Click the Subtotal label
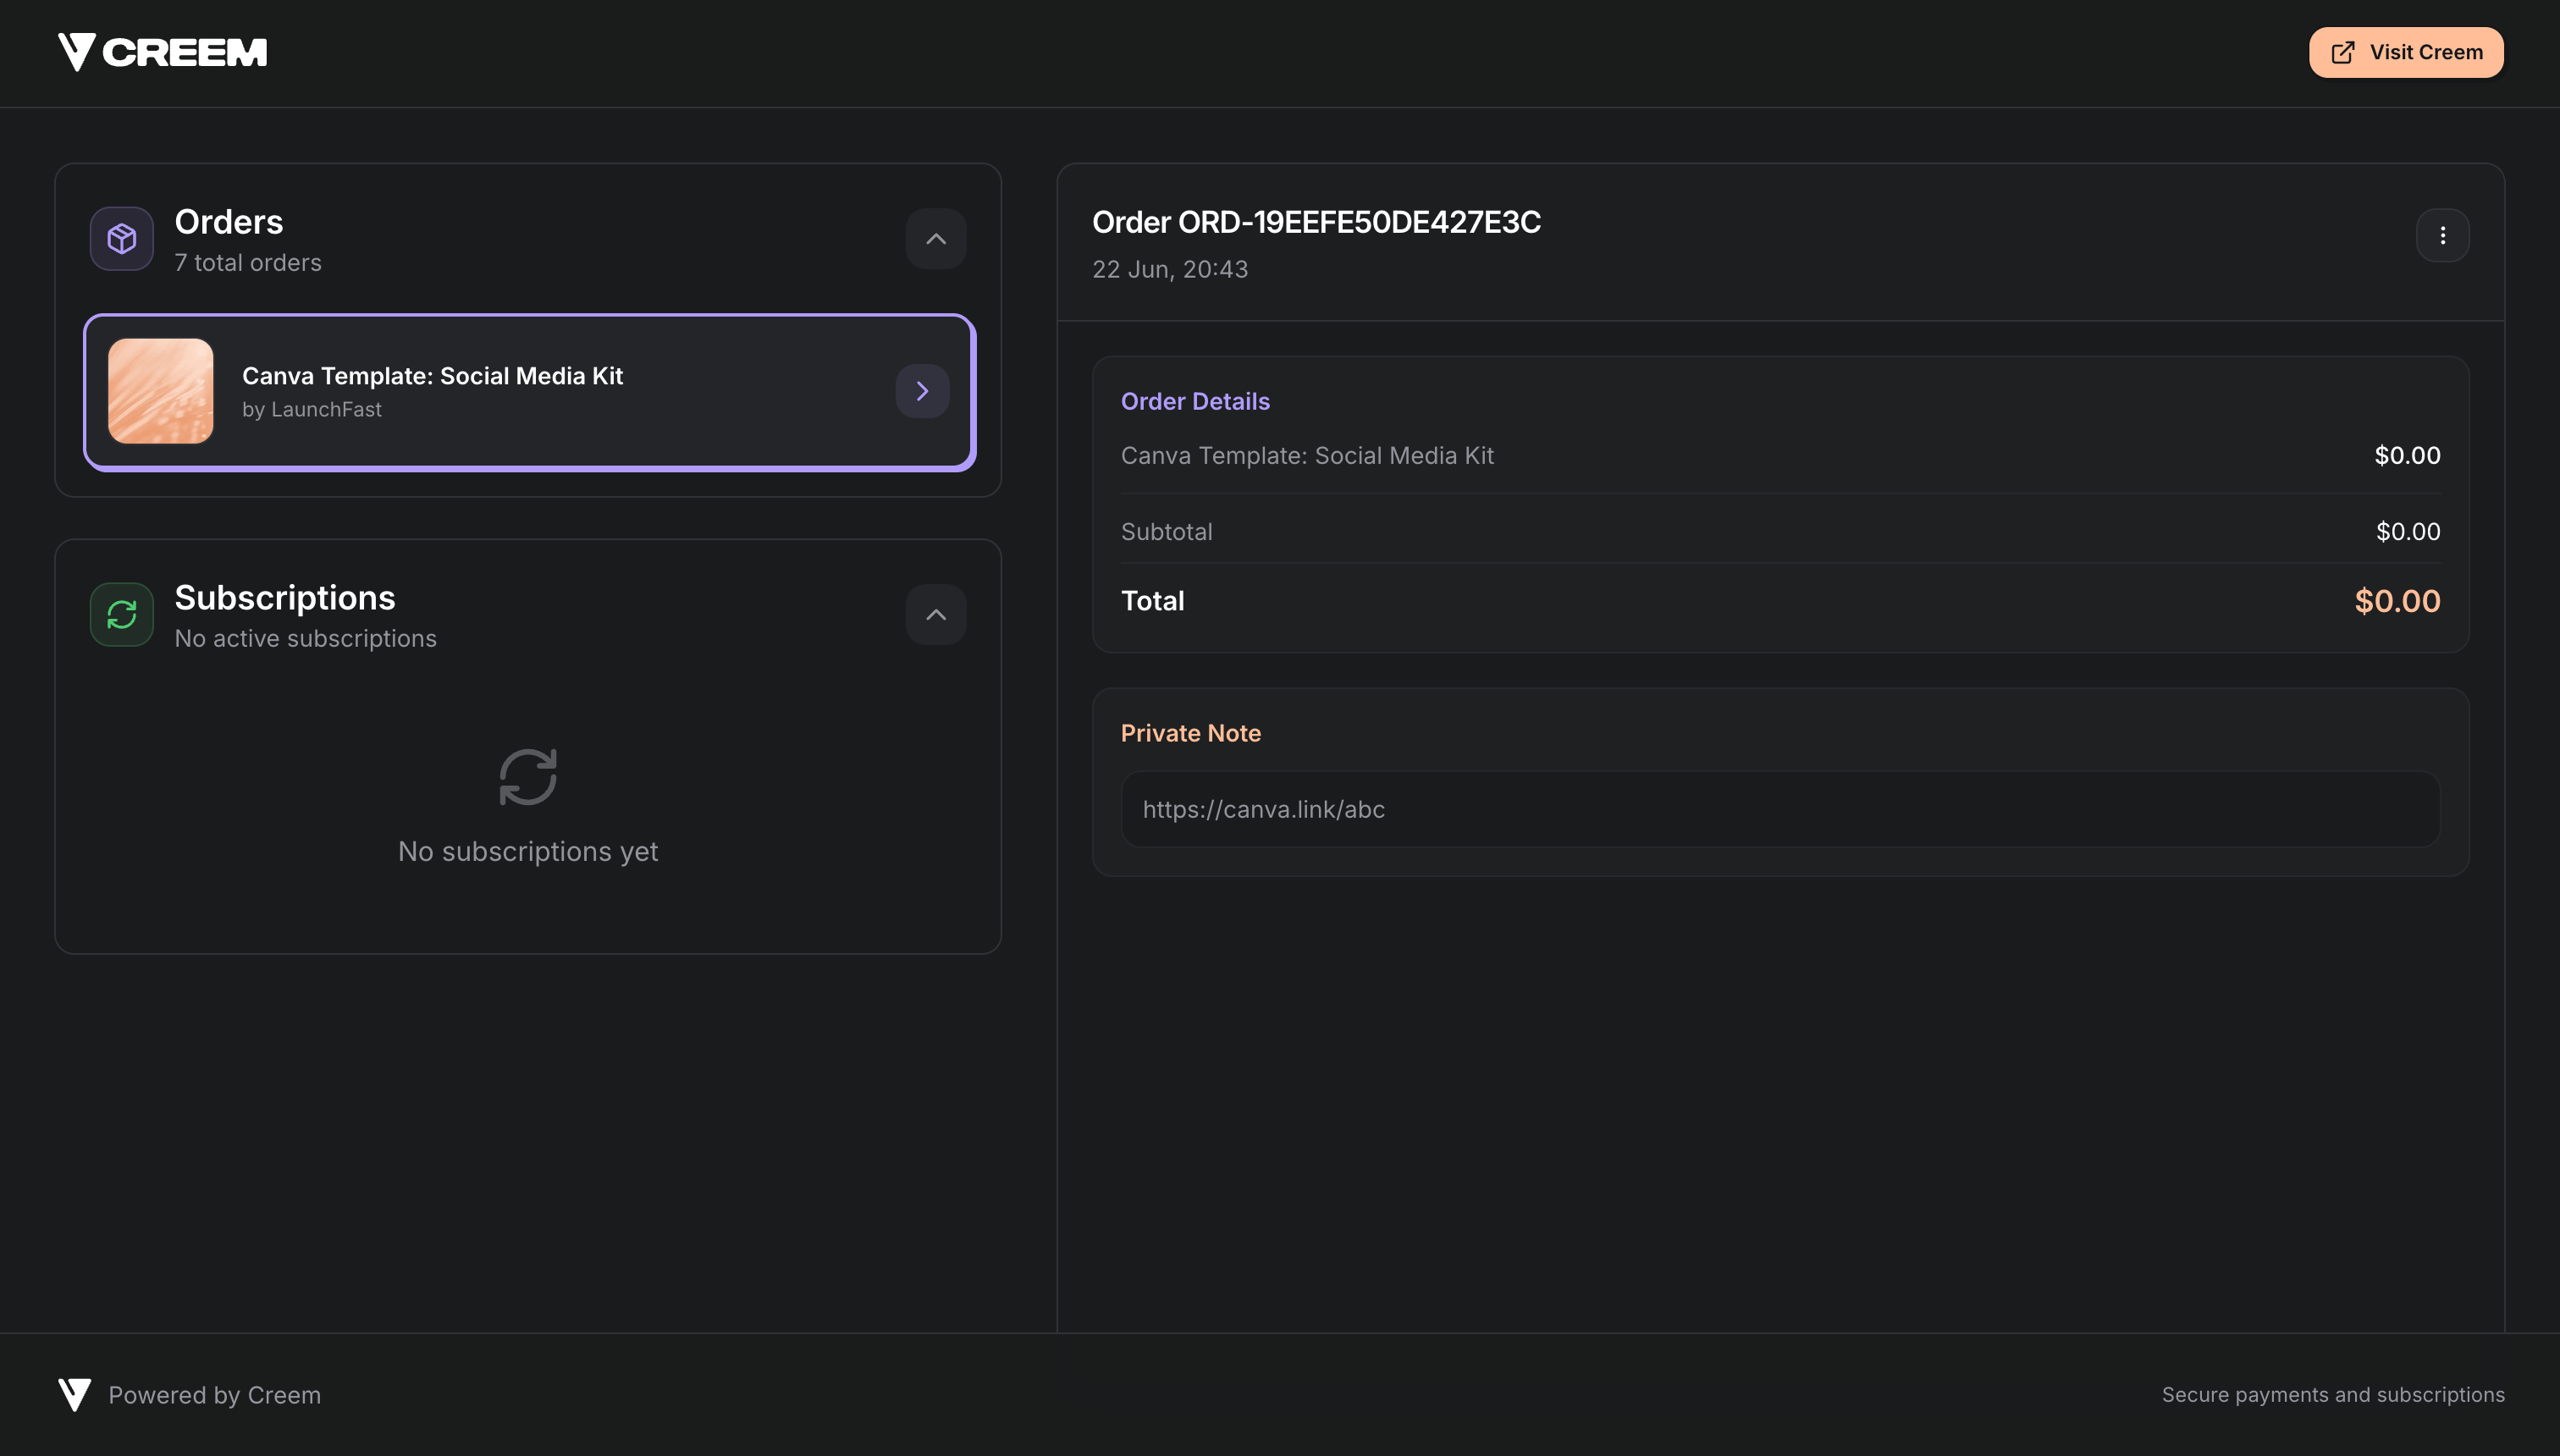 1166,532
